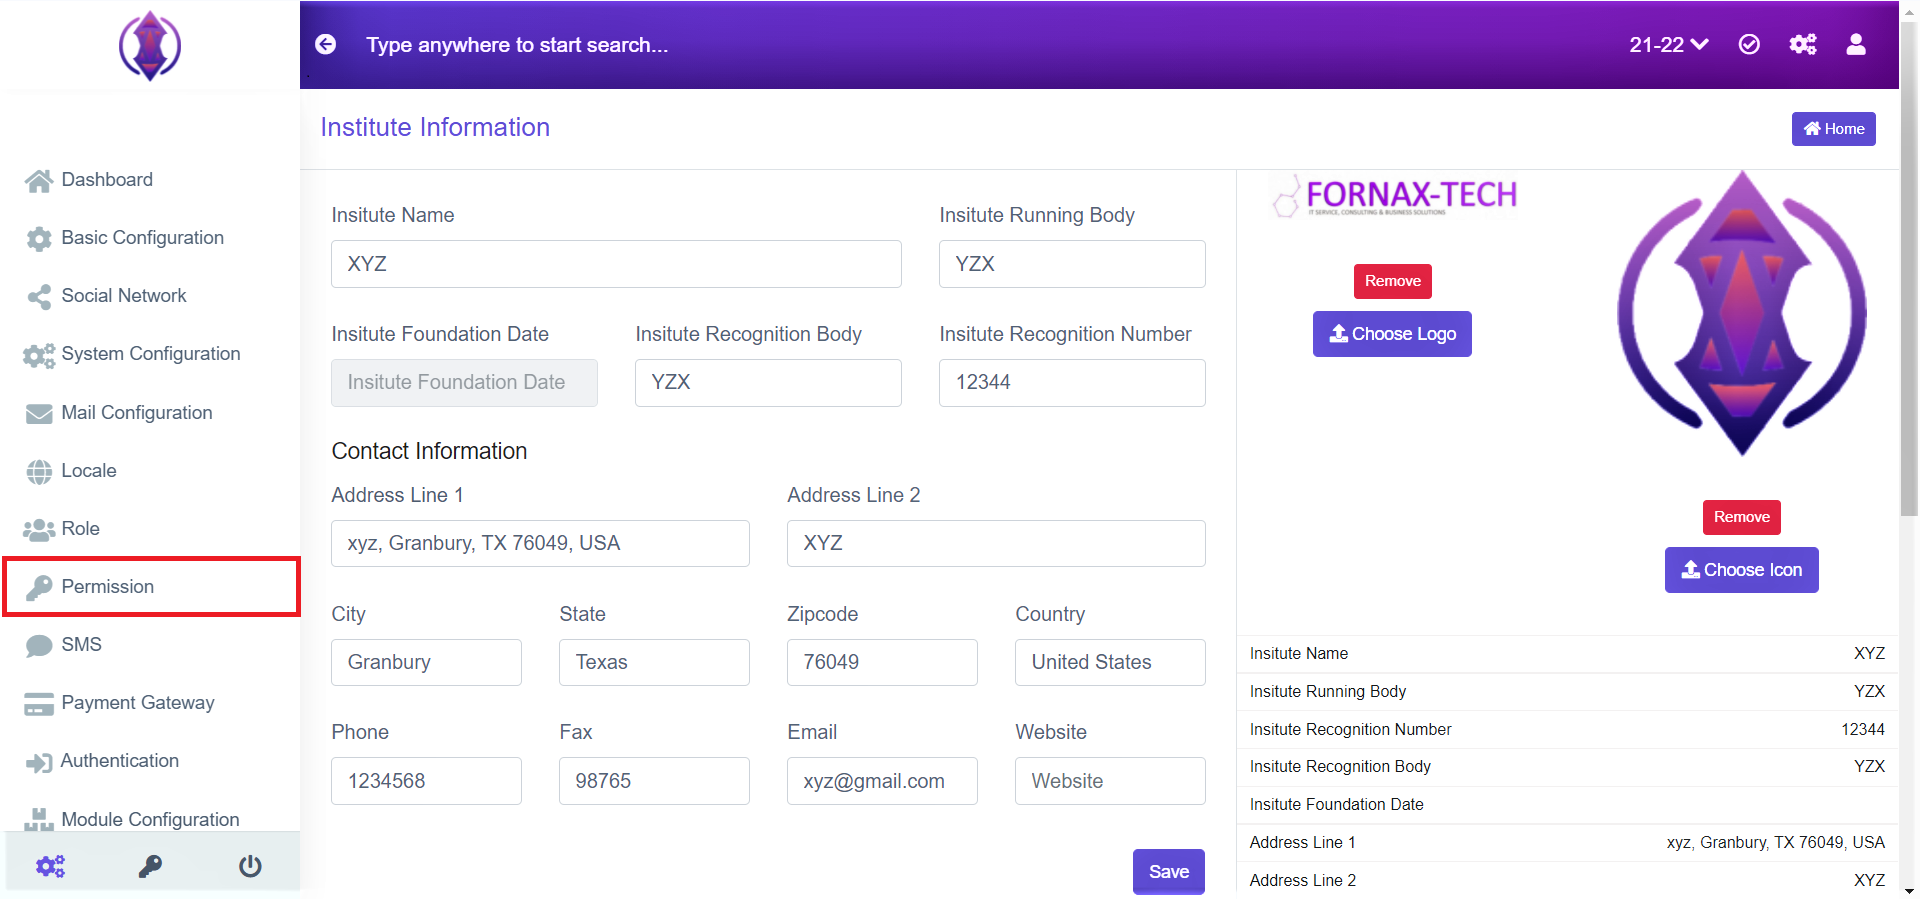
Task: Open the user profile icon
Action: 1856,44
